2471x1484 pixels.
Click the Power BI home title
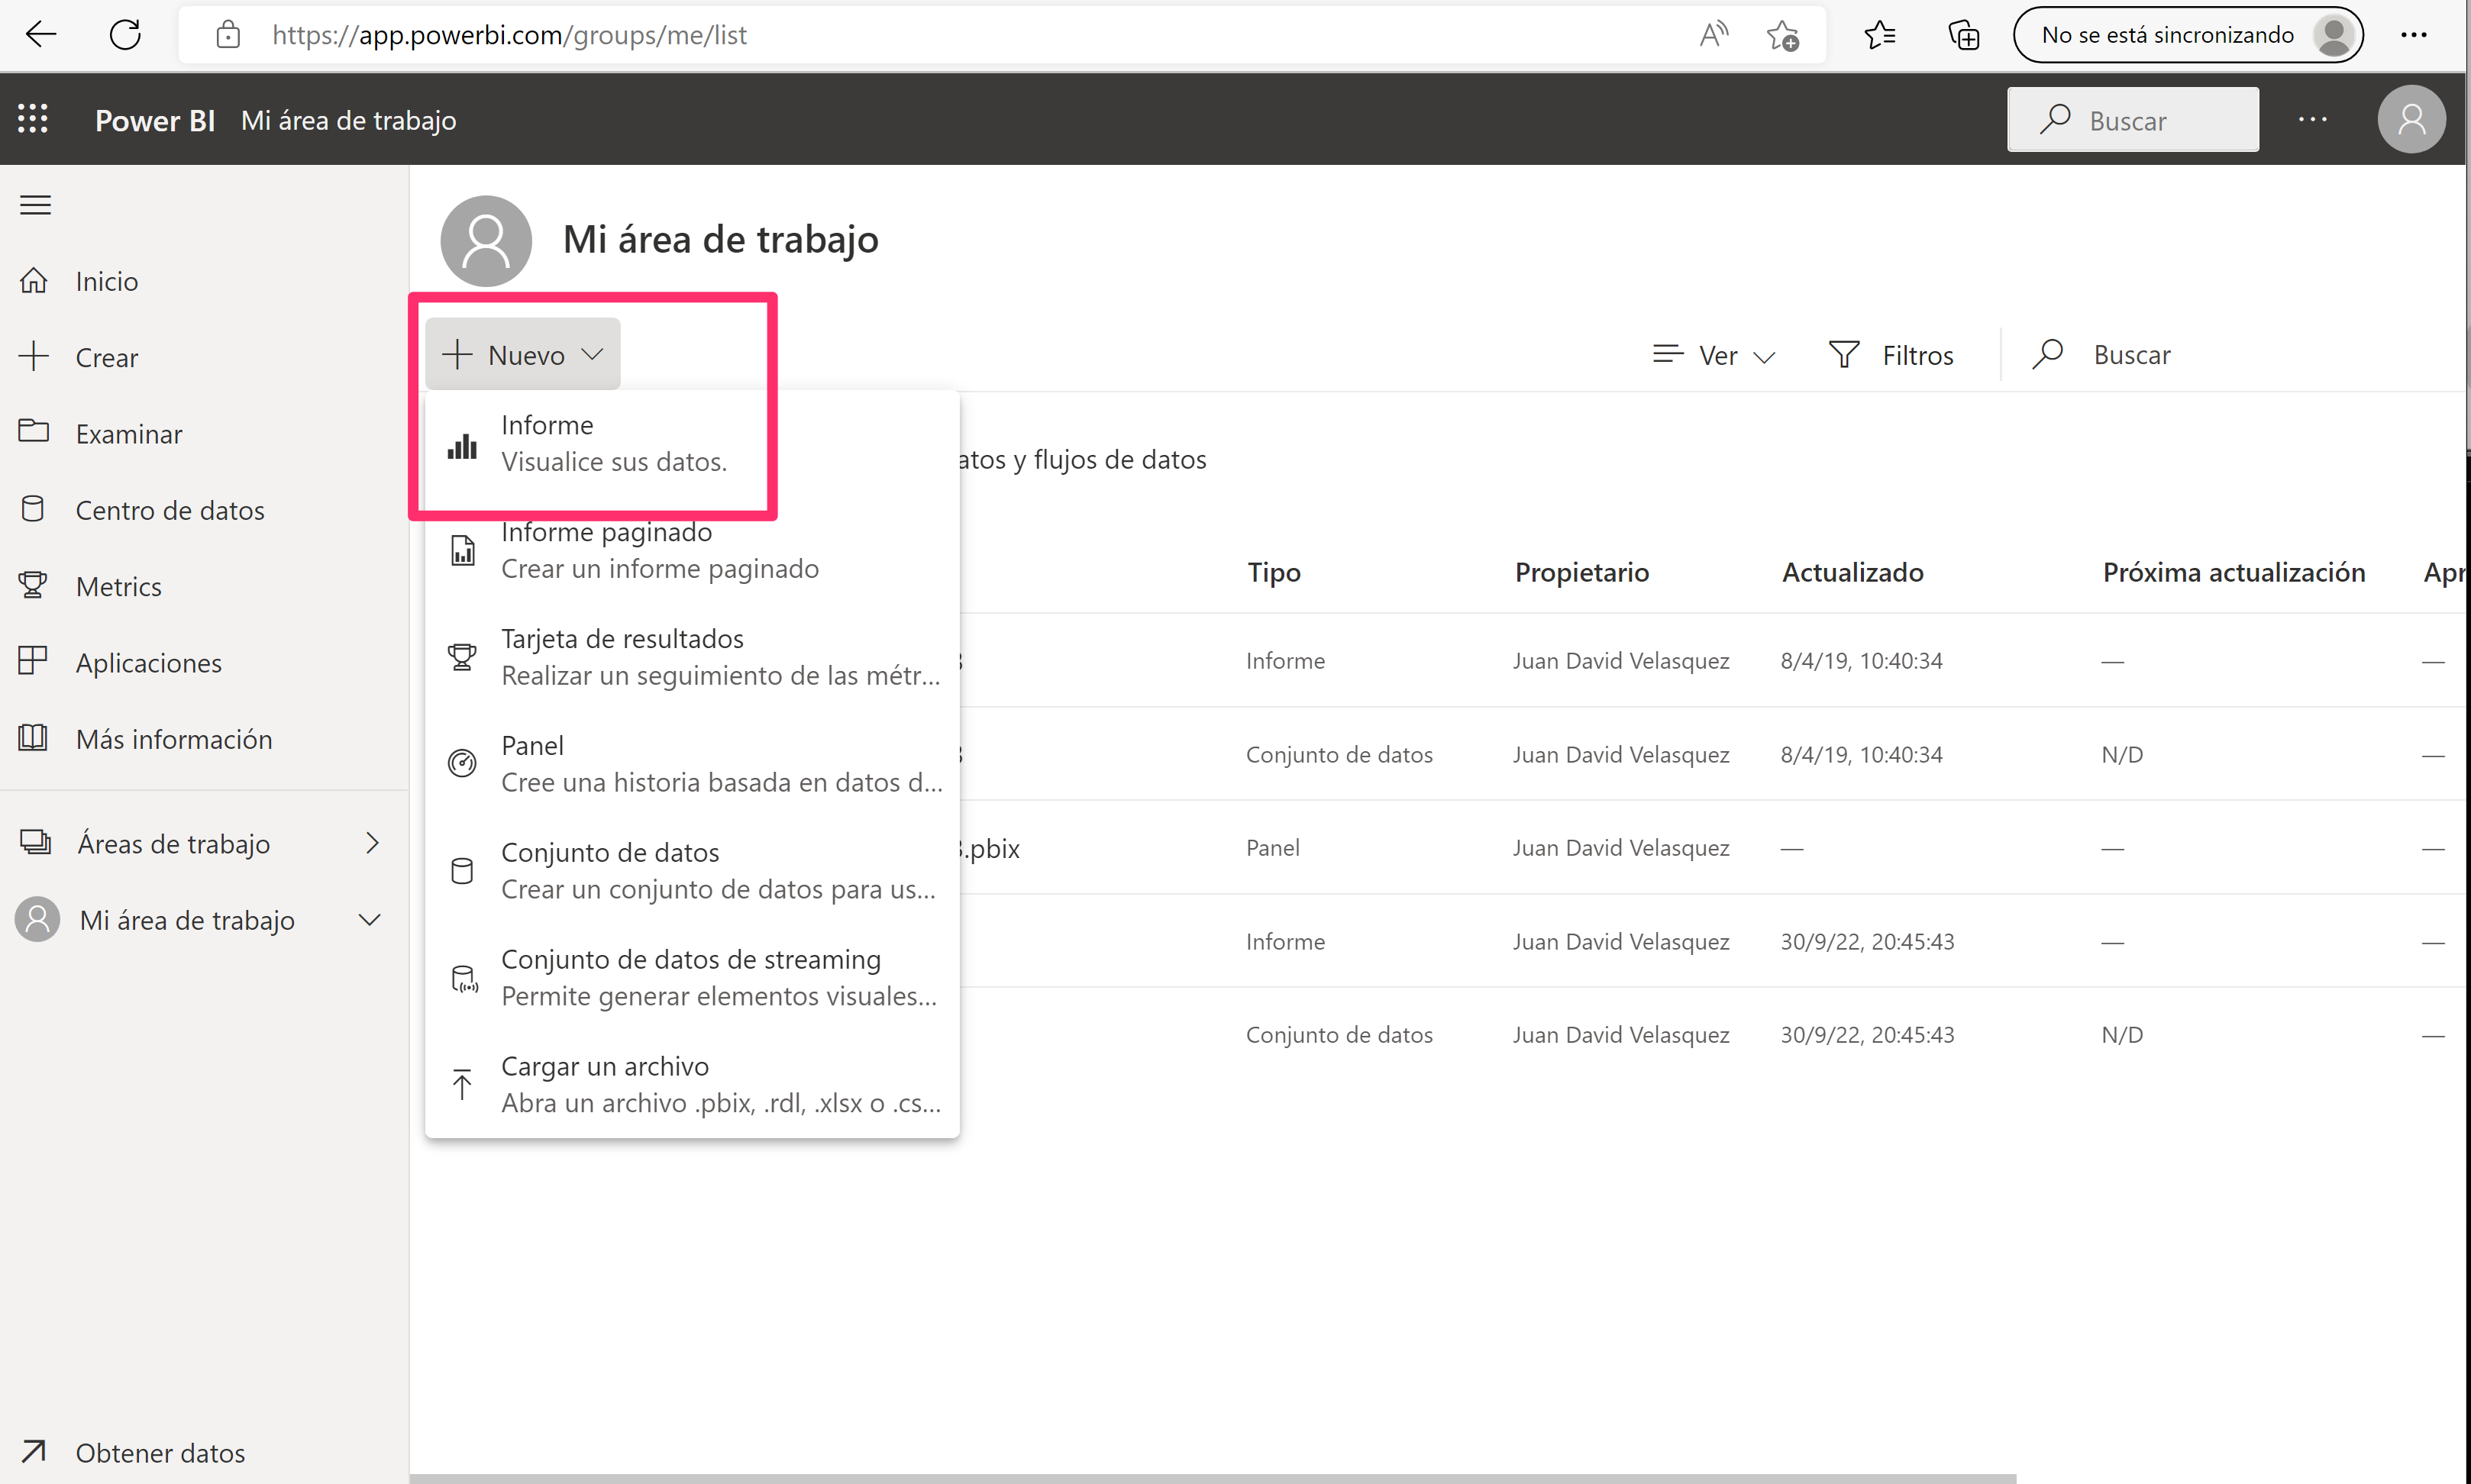click(154, 120)
